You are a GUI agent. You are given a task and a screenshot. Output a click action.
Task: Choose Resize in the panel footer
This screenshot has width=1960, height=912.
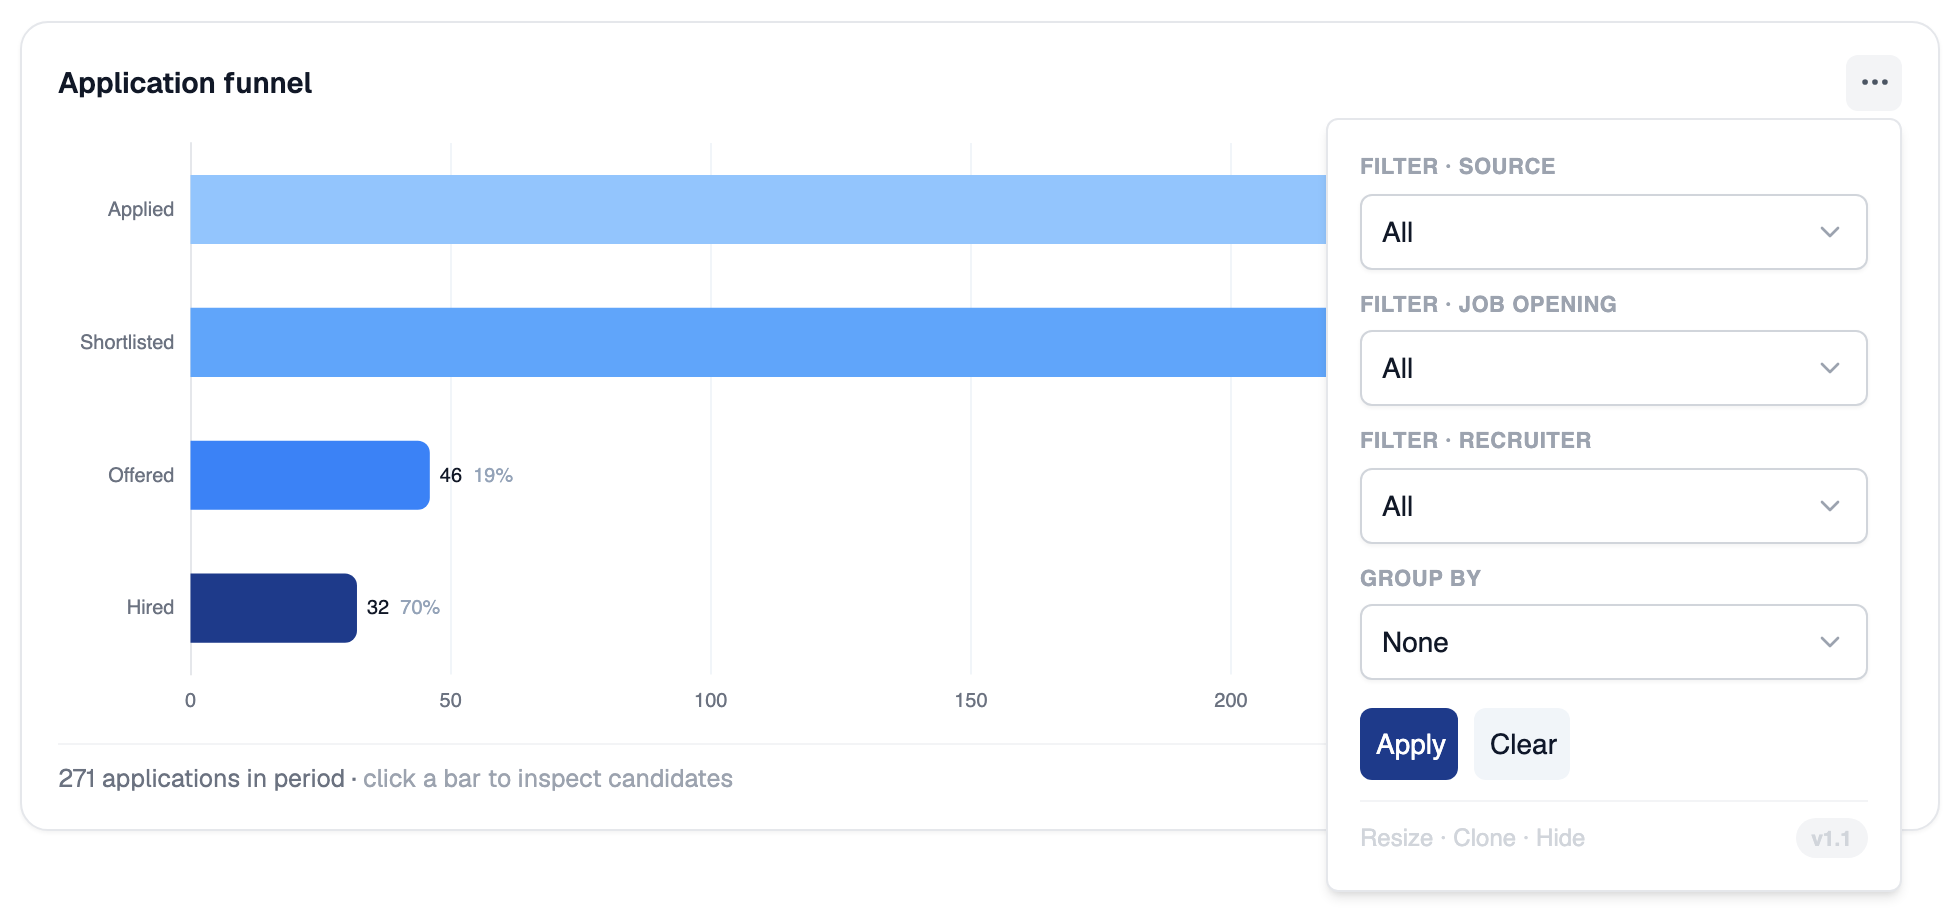(1396, 838)
